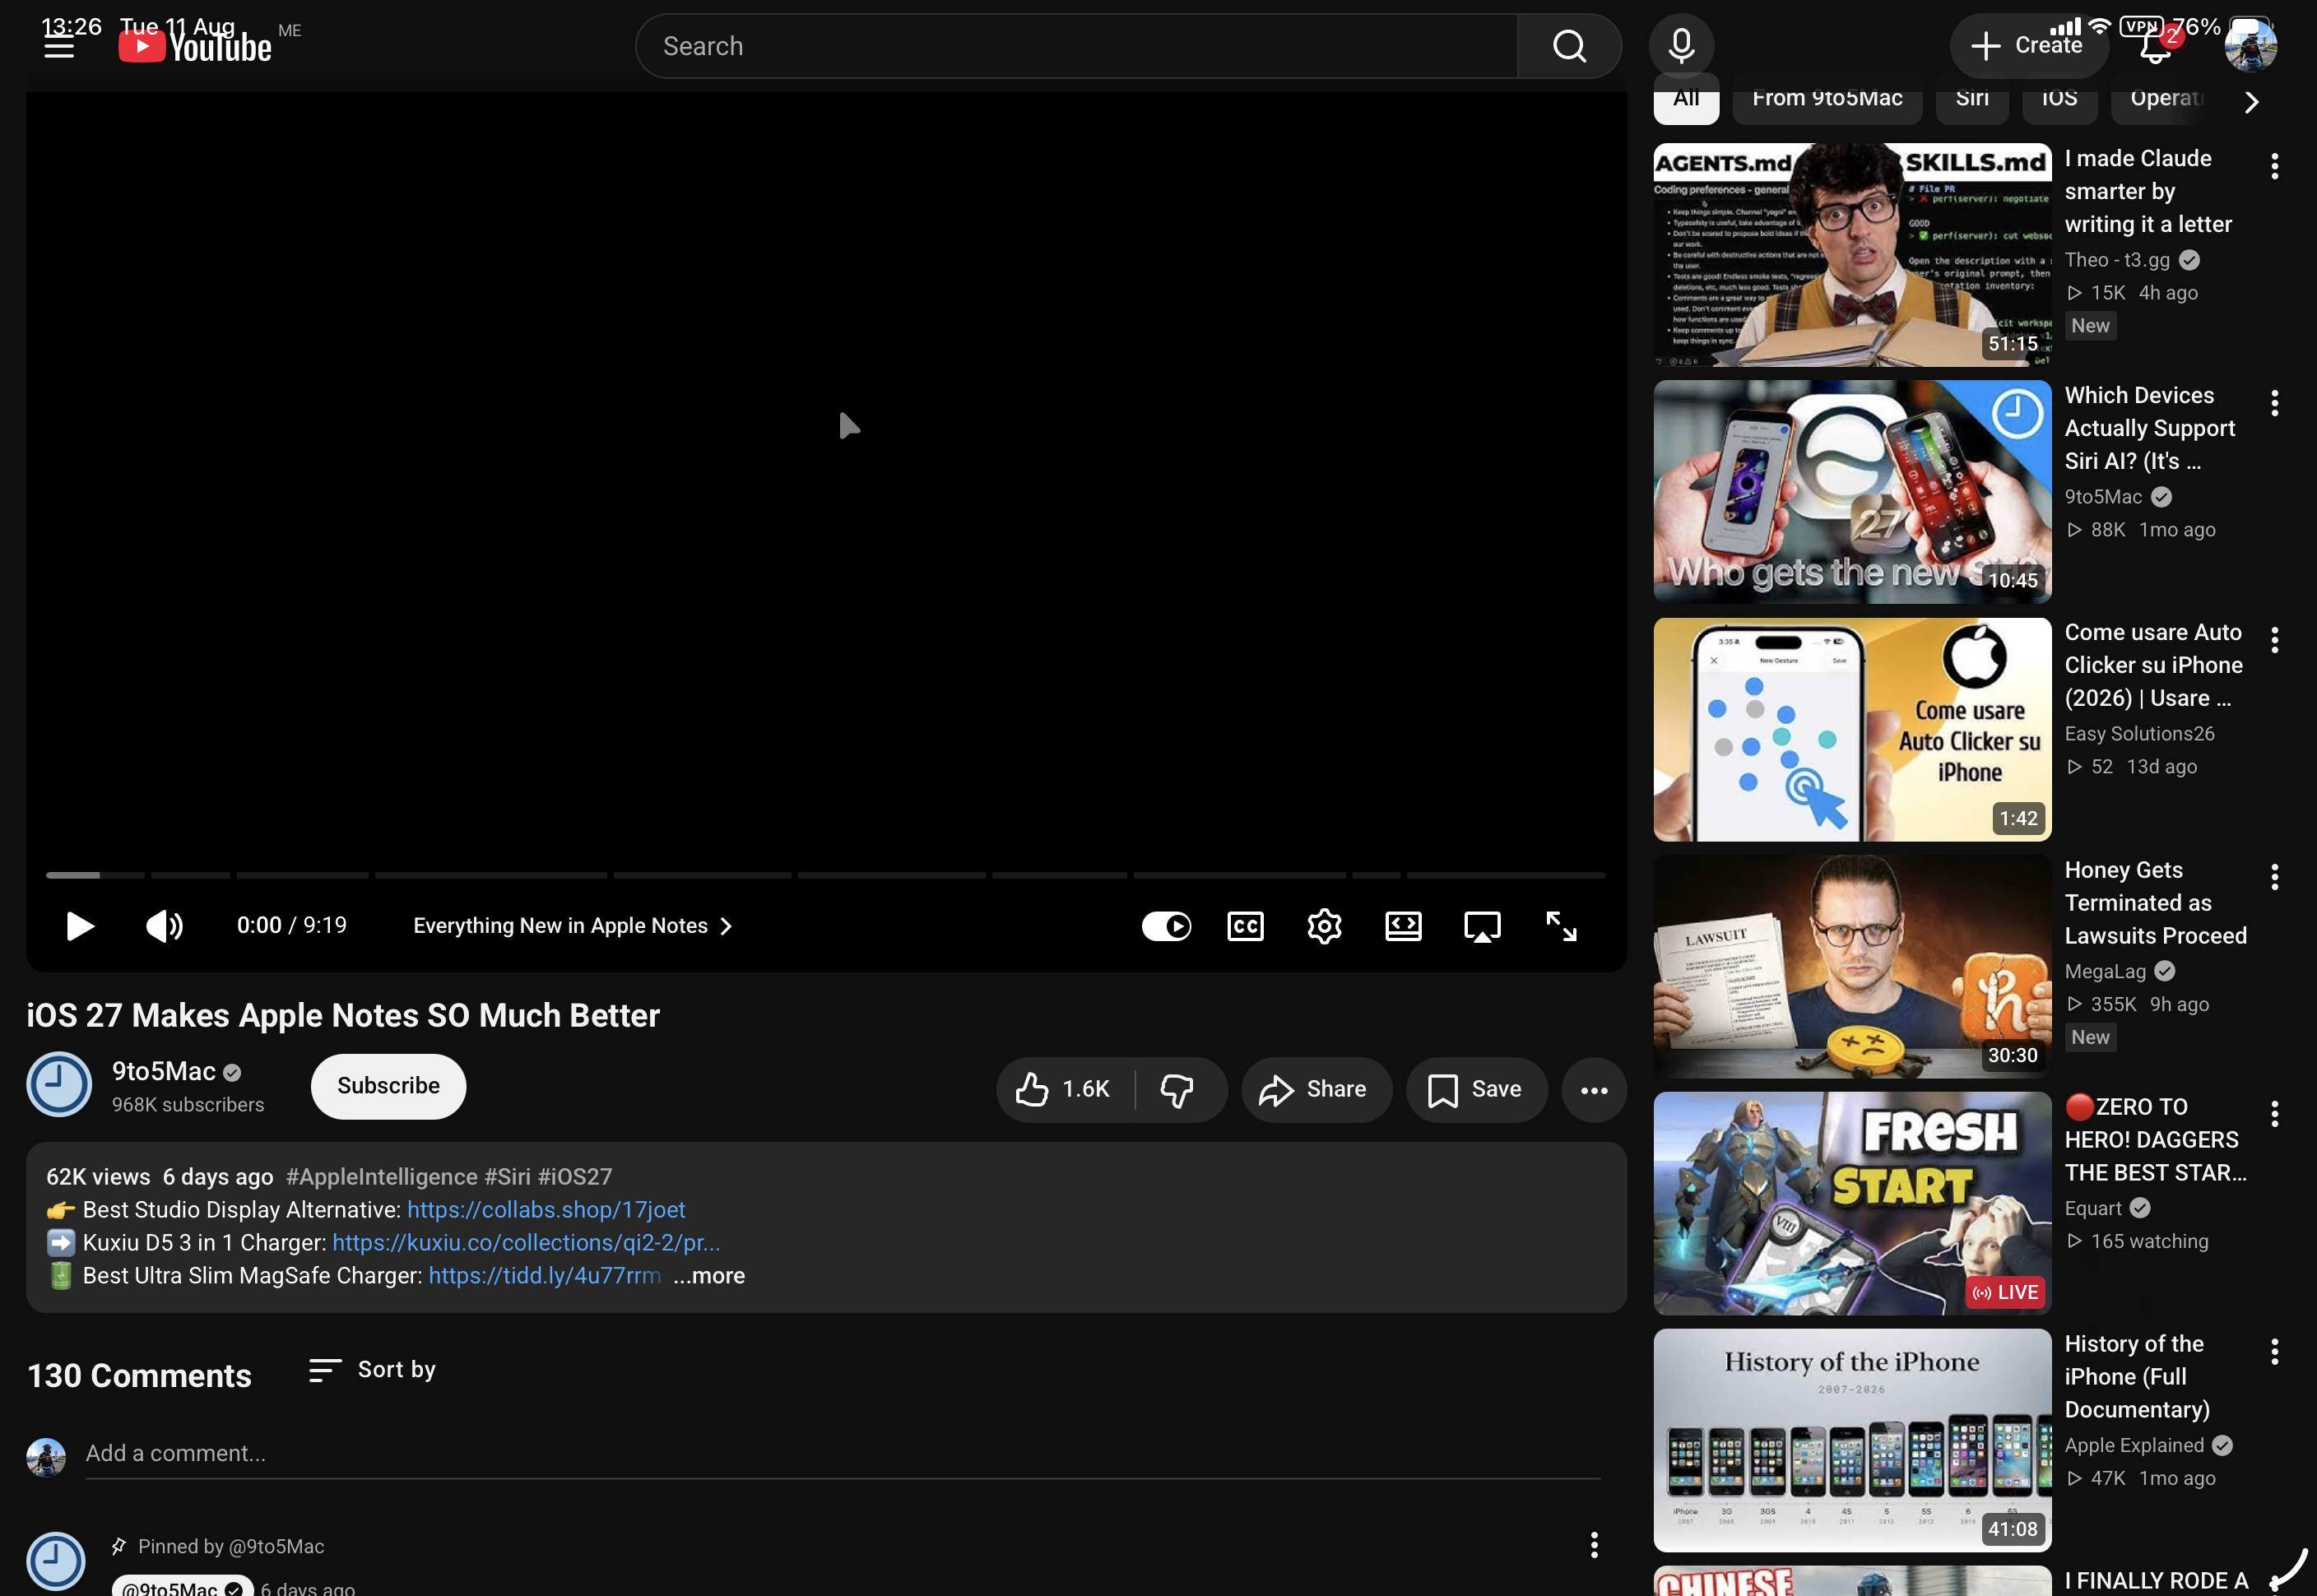The width and height of the screenshot is (2317, 1596).
Task: Click the 'Add a comment...' field
Action: 843,1454
